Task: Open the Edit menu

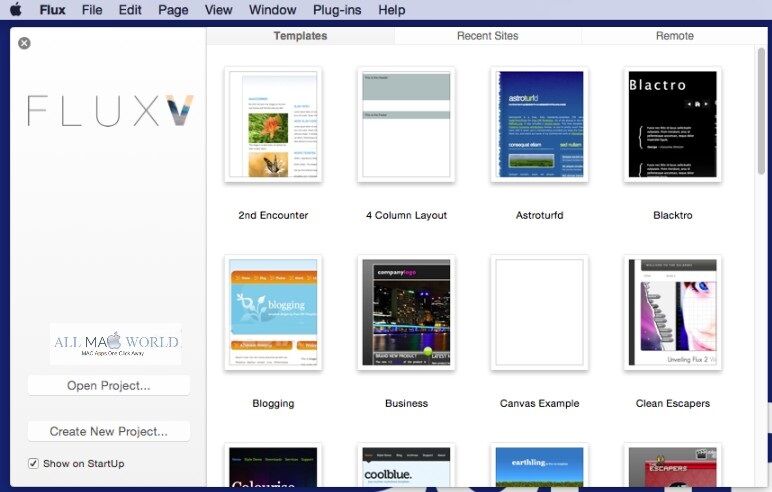Action: tap(130, 10)
